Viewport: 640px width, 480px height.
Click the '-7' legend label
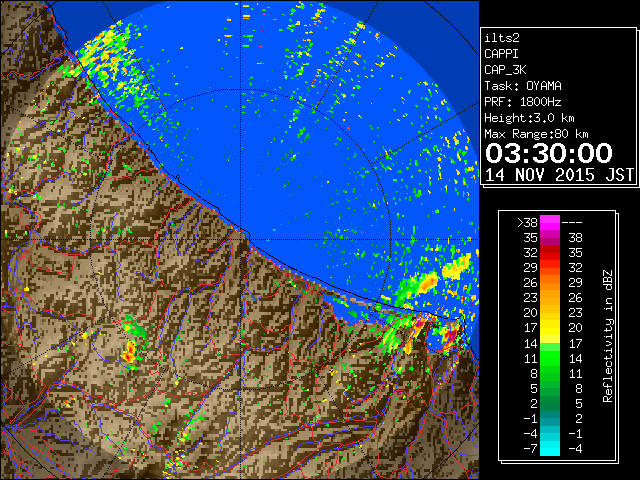pos(530,449)
